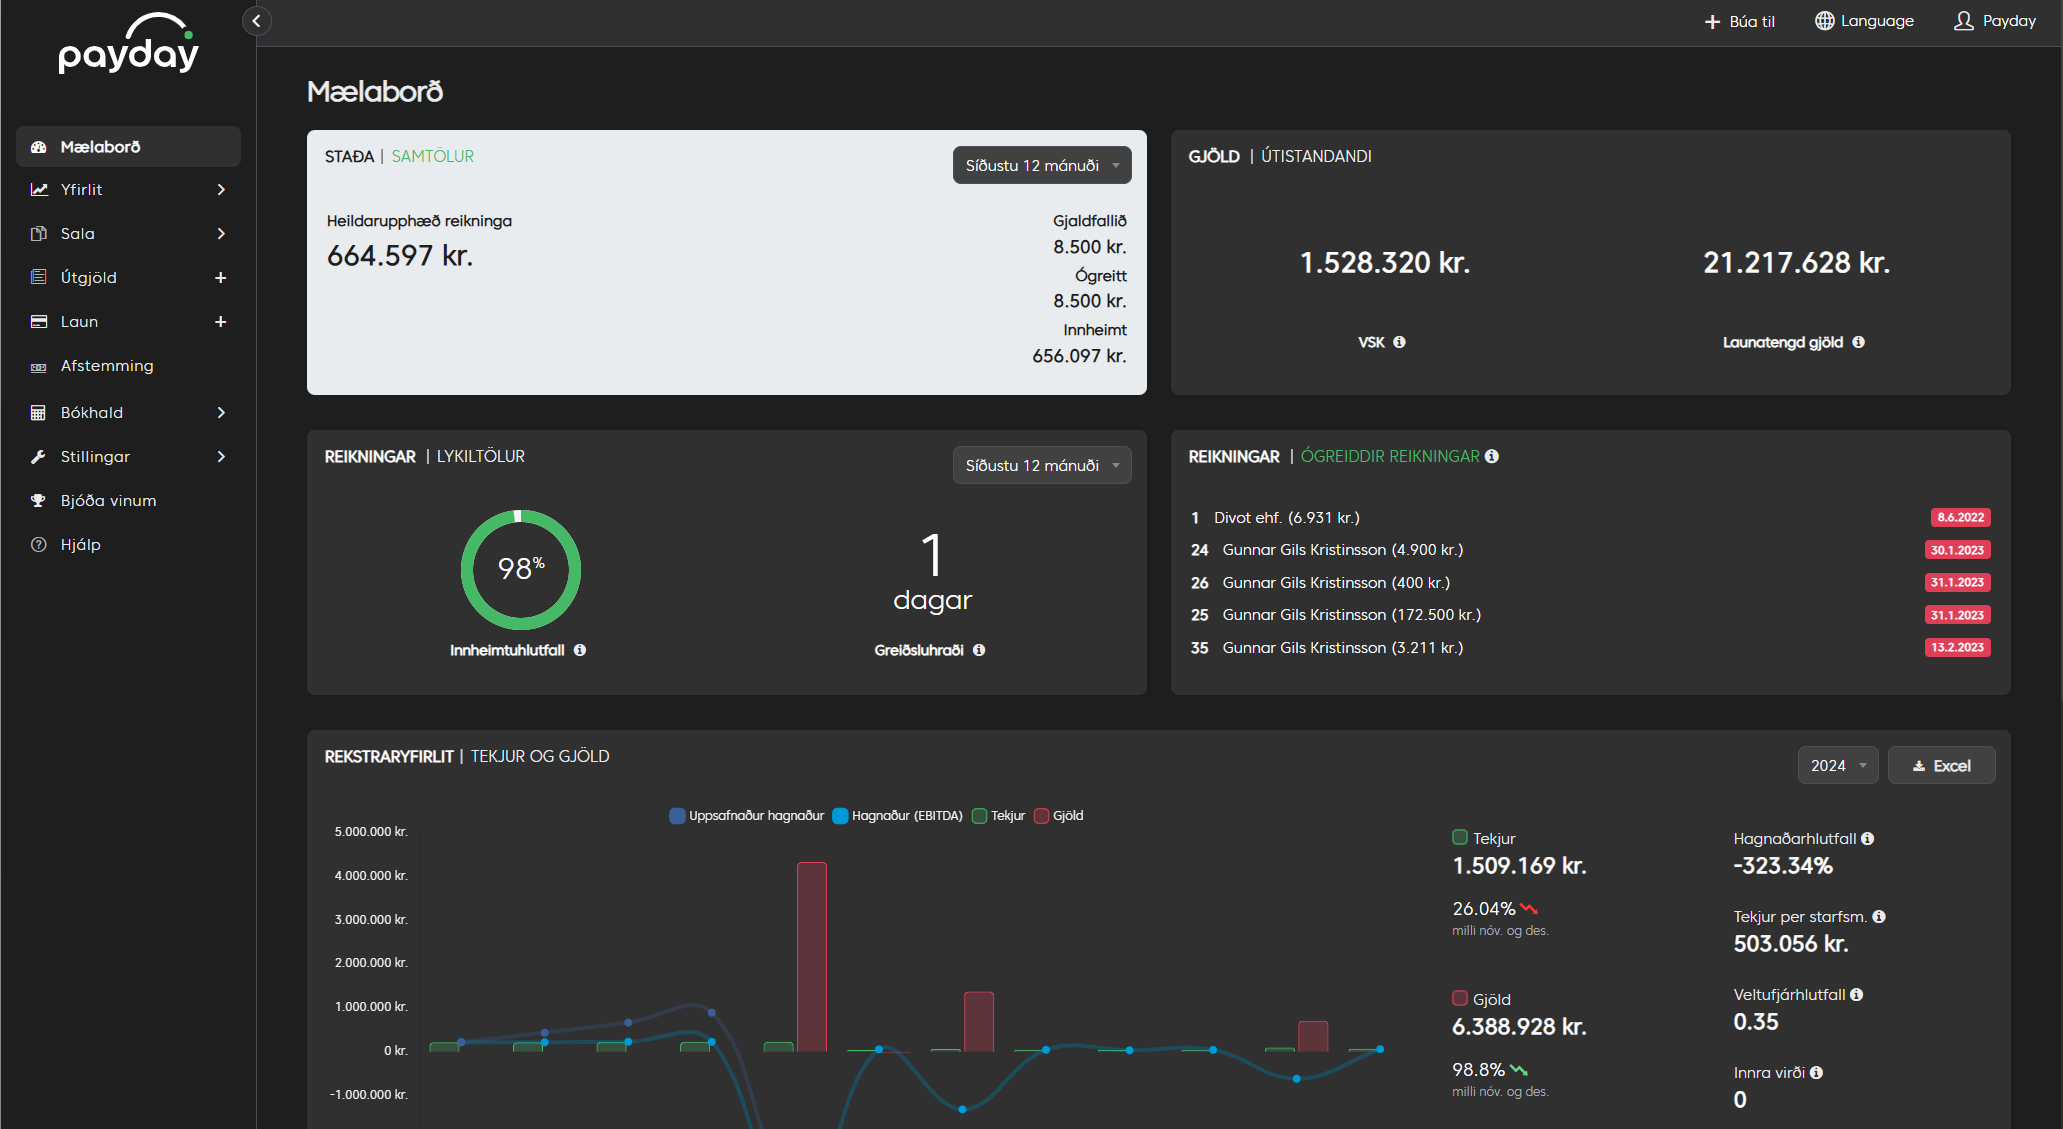Click the 1.528.320 kr. VSK amount

(x=1384, y=263)
